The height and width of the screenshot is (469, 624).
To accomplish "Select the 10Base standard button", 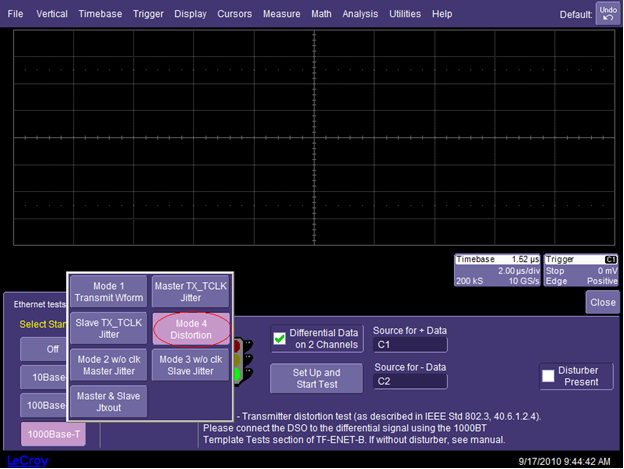I will pyautogui.click(x=44, y=377).
